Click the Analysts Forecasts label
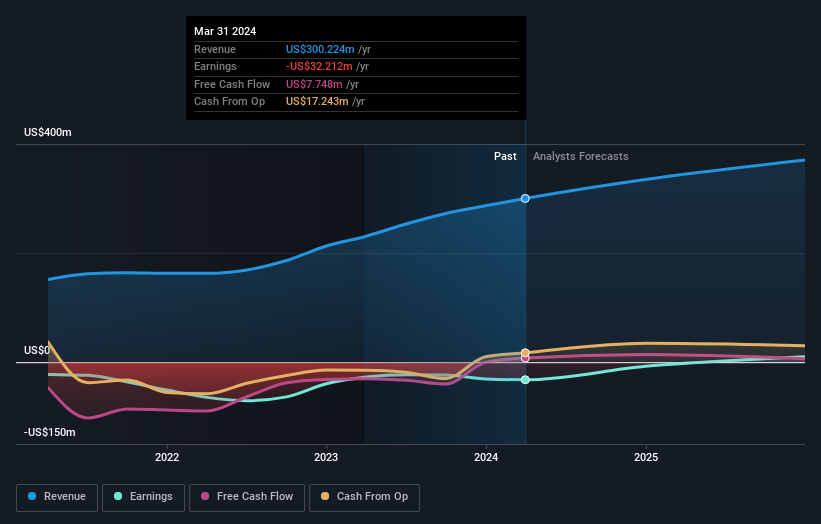Viewport: 821px width, 524px height. [x=581, y=156]
